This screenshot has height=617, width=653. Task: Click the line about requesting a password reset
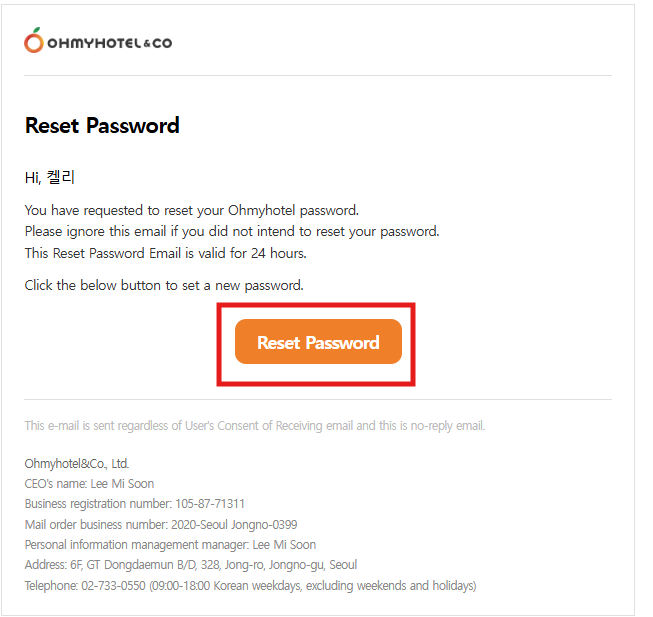pyautogui.click(x=191, y=210)
